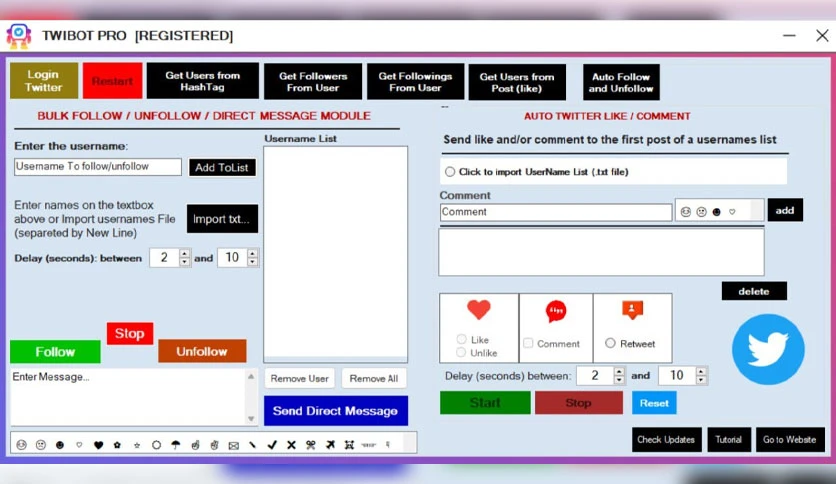Screen dimensions: 836x484
Task: Click the Remove User button
Action: [x=300, y=378]
